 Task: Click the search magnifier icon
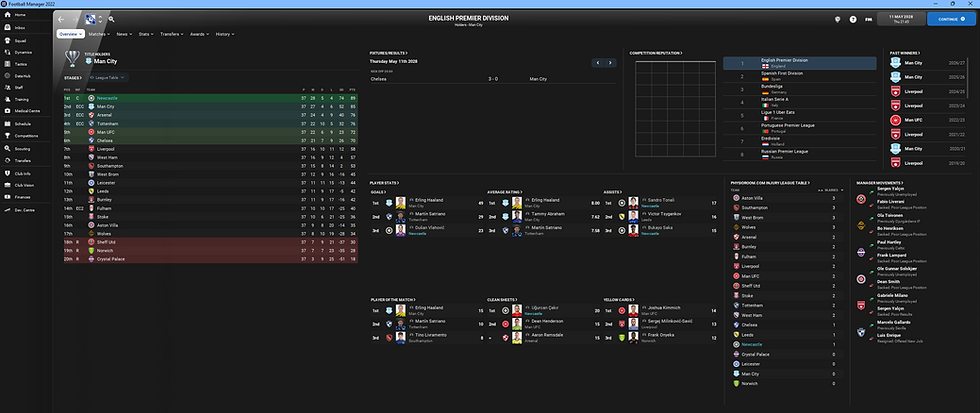coord(111,19)
